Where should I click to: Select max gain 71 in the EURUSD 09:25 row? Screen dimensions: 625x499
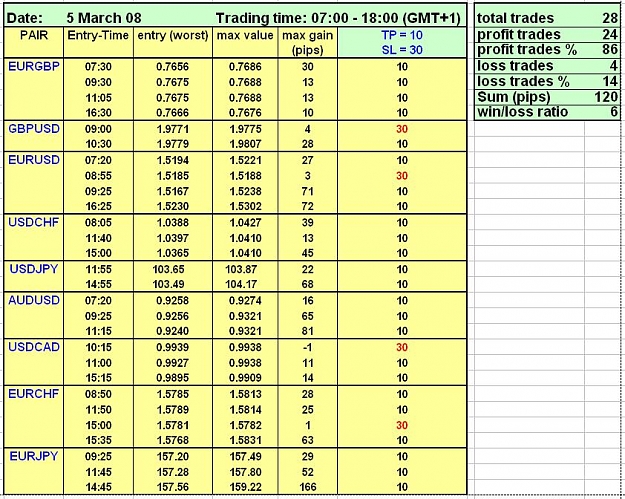point(307,191)
